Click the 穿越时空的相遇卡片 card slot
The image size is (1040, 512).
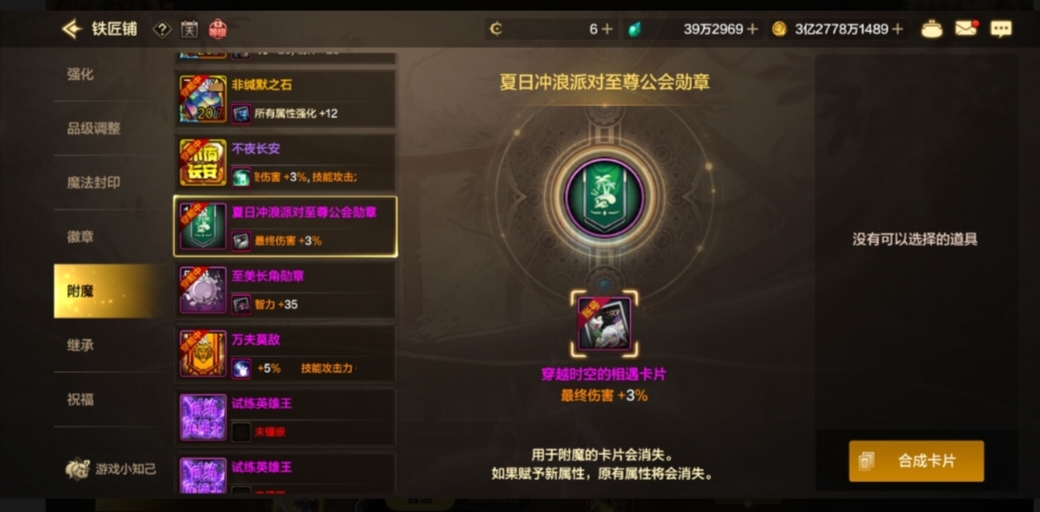point(604,324)
